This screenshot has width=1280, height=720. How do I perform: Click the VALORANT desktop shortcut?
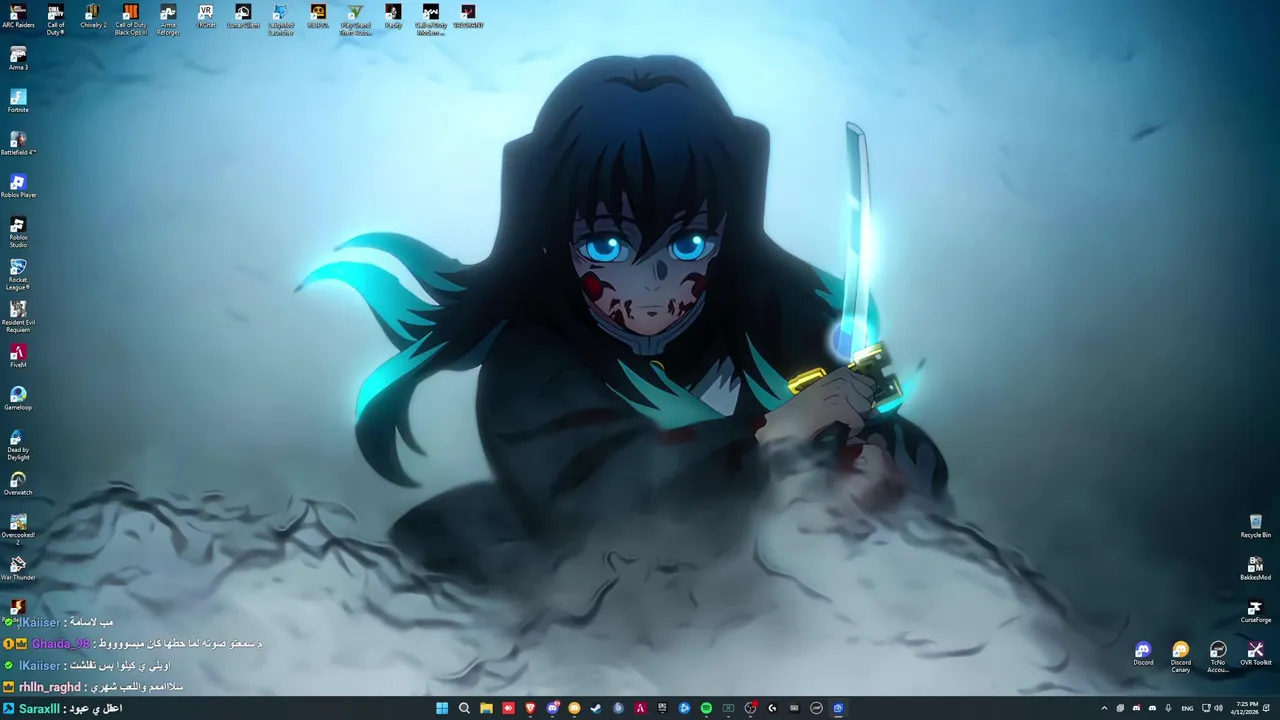click(x=468, y=17)
